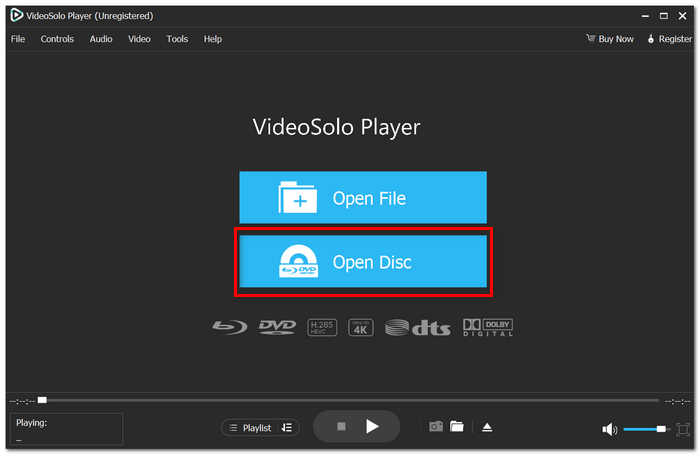Open the Tools menu
Viewport: 700px width, 455px height.
[x=177, y=39]
